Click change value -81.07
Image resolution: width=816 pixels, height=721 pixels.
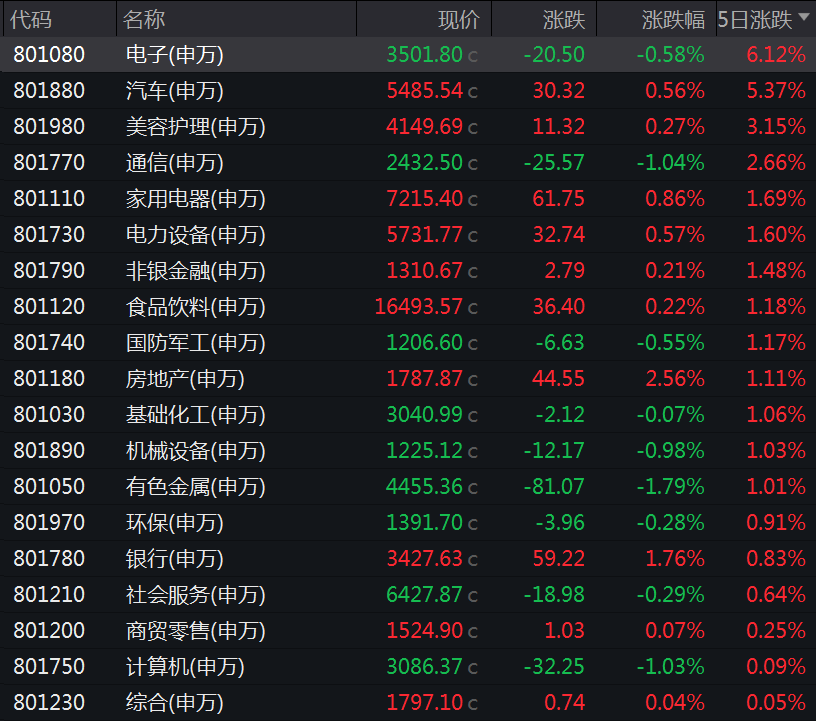coord(554,486)
